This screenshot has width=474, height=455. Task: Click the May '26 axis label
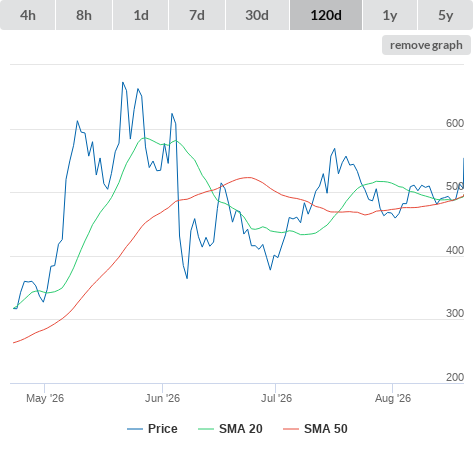45,398
